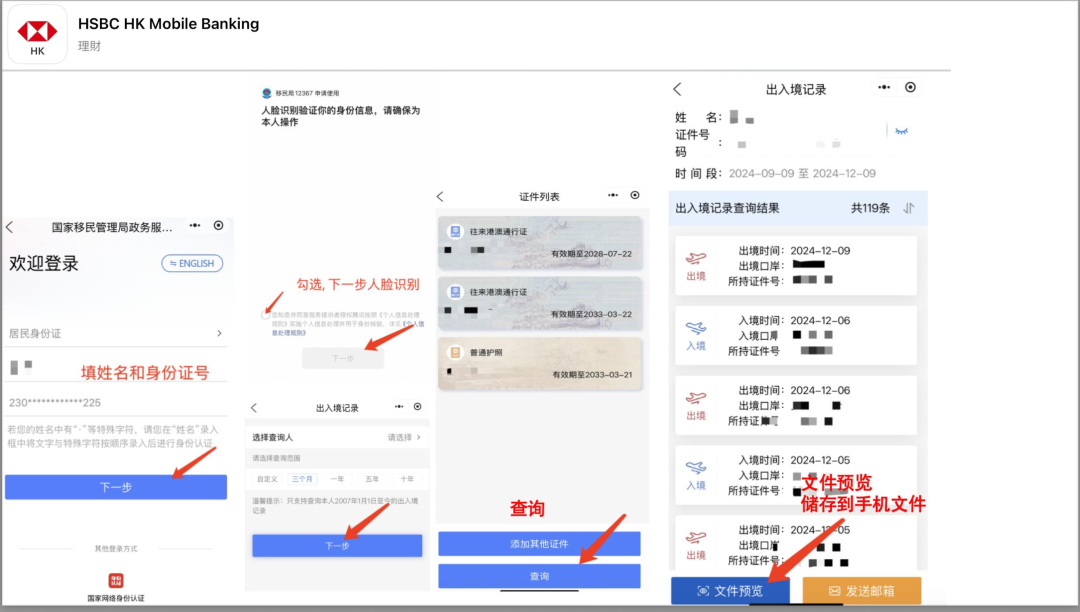Open the 入境 record dated 2024-12-05
This screenshot has height=612, width=1080.
[796, 475]
